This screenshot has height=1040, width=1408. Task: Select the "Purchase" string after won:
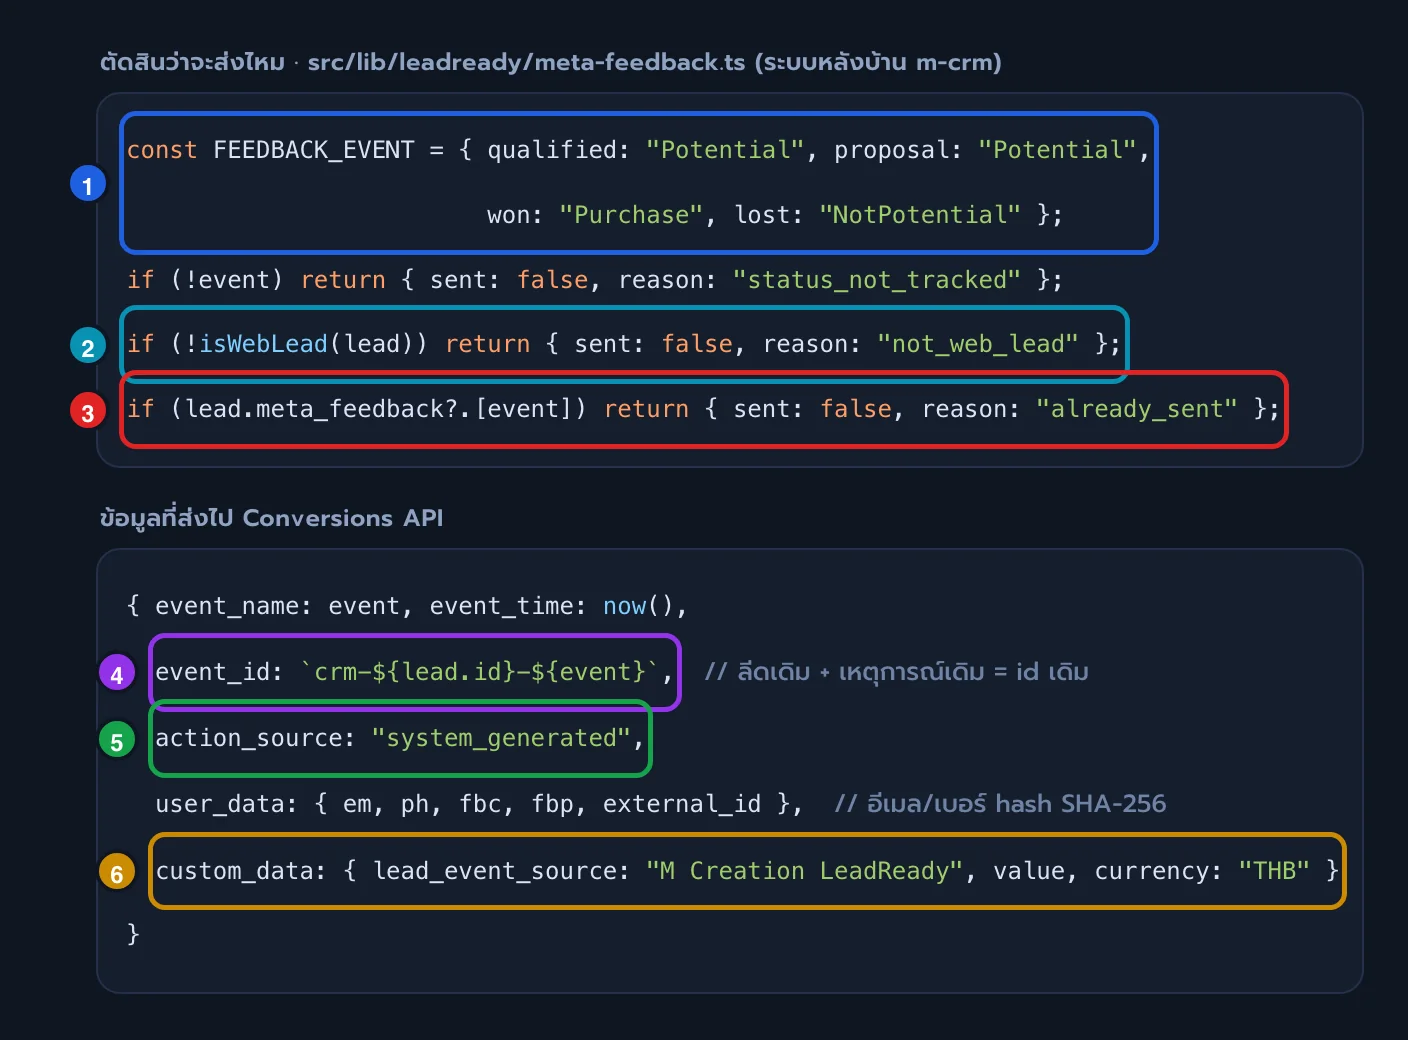pos(632,215)
